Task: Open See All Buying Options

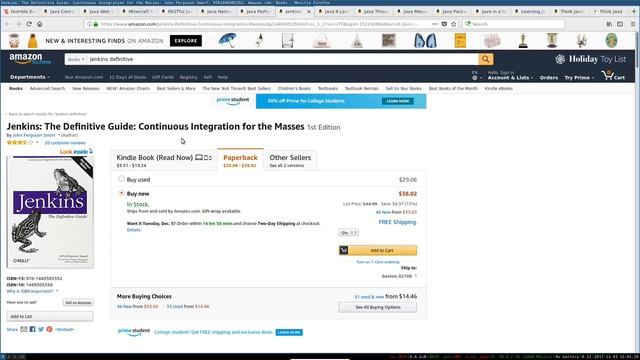Action: pos(378,307)
